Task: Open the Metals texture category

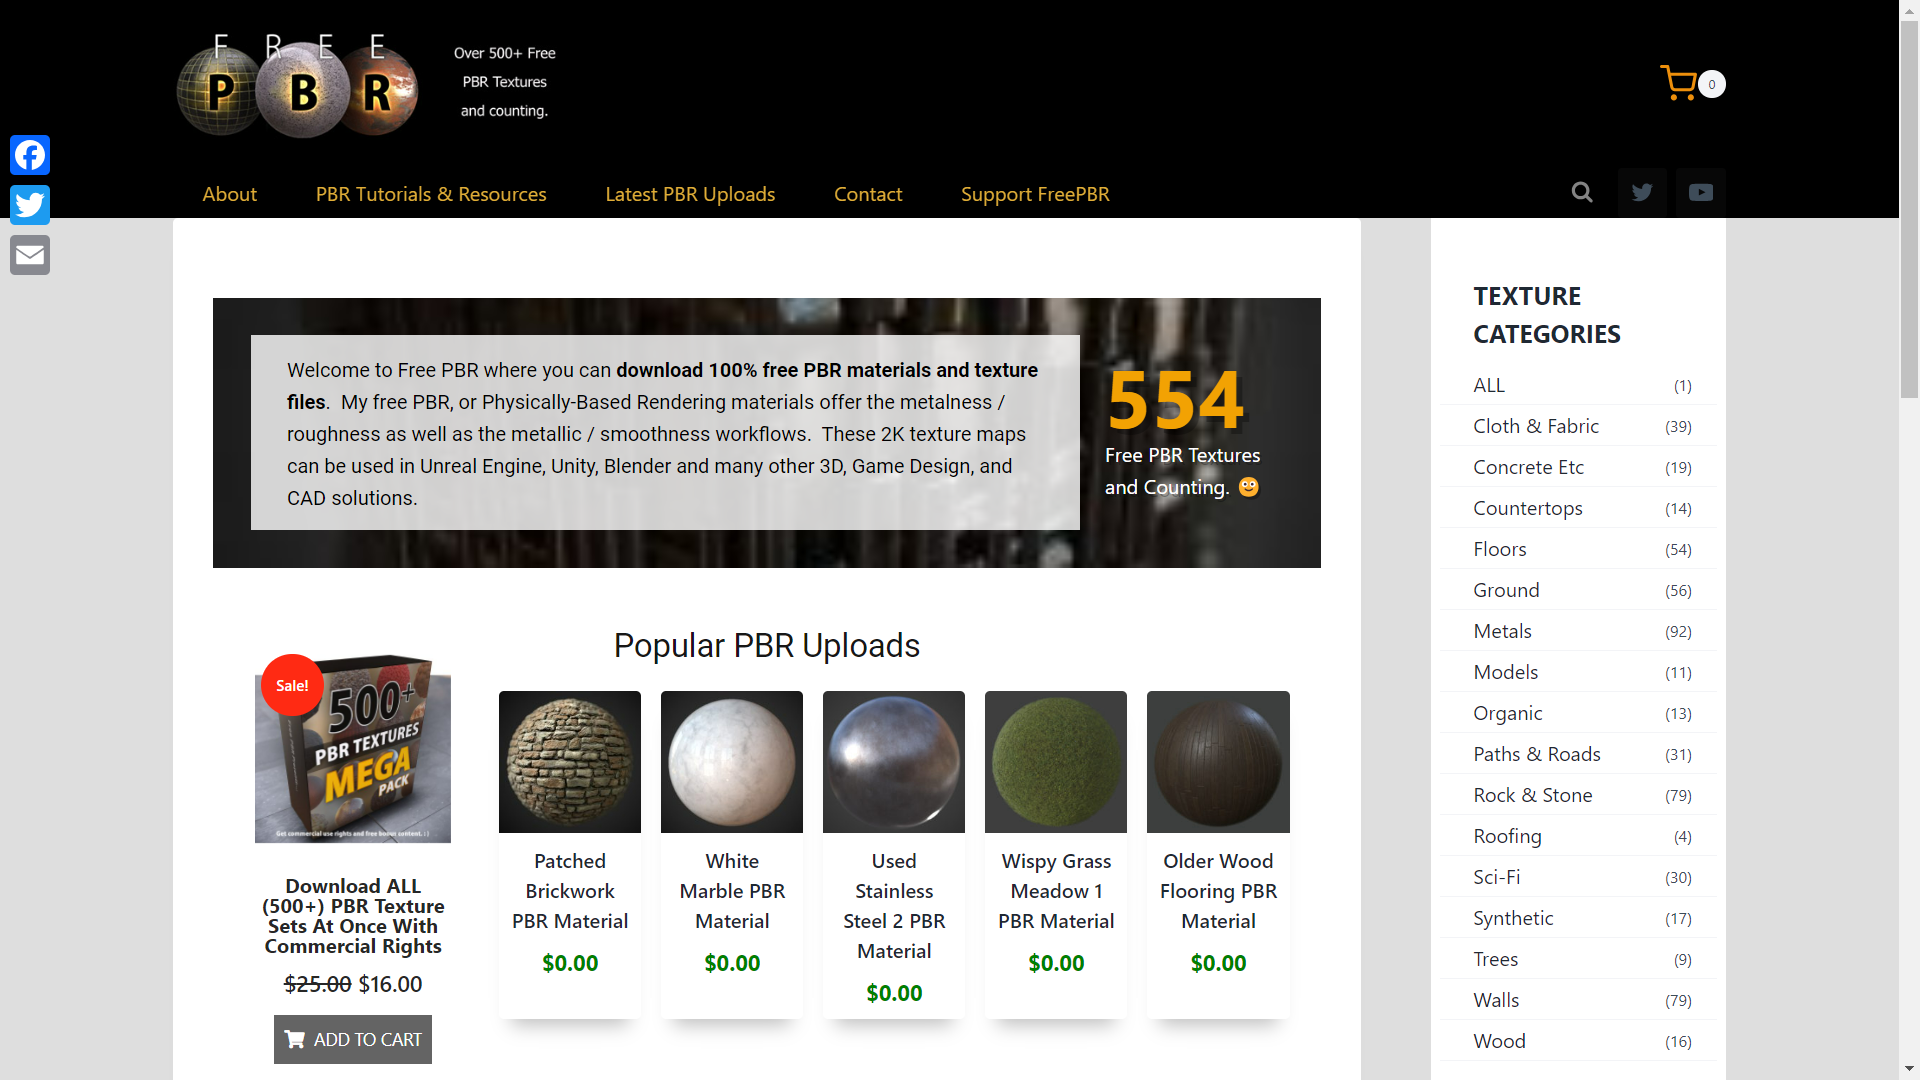Action: [1502, 631]
